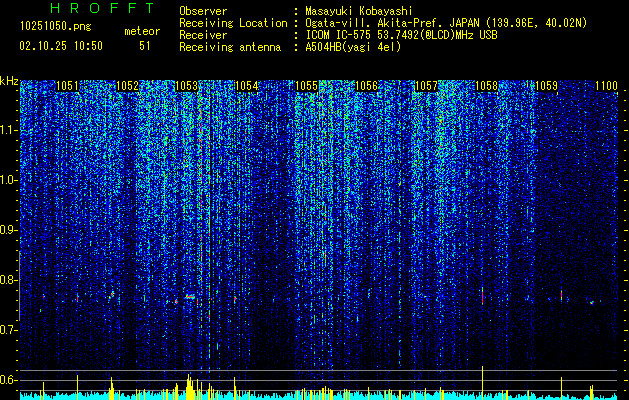
Task: Click the red meteor echo streak at 1058
Action: coord(482,296)
